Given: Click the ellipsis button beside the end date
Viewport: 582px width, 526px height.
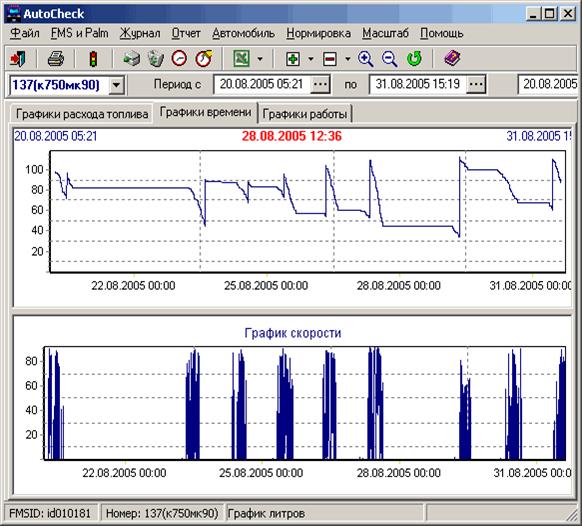Looking at the screenshot, I should 476,85.
